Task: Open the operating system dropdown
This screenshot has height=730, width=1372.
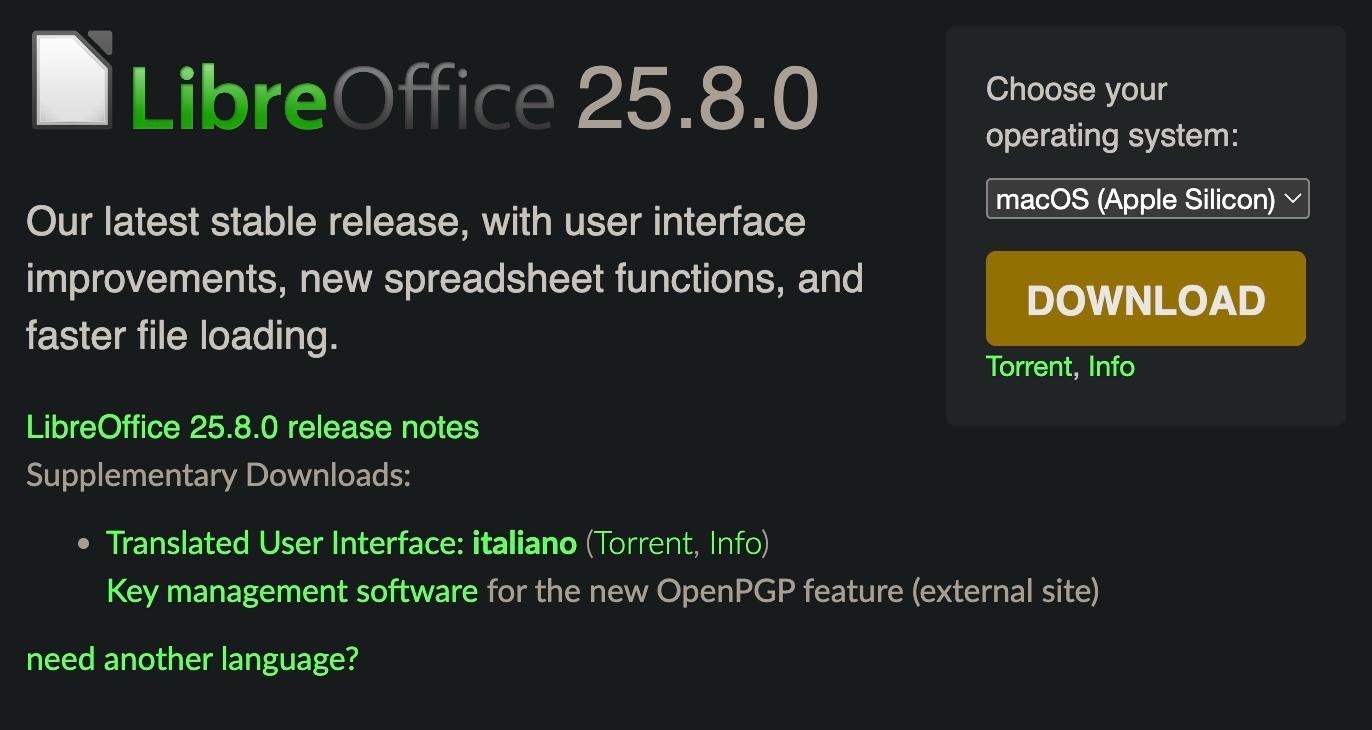Action: [x=1147, y=199]
